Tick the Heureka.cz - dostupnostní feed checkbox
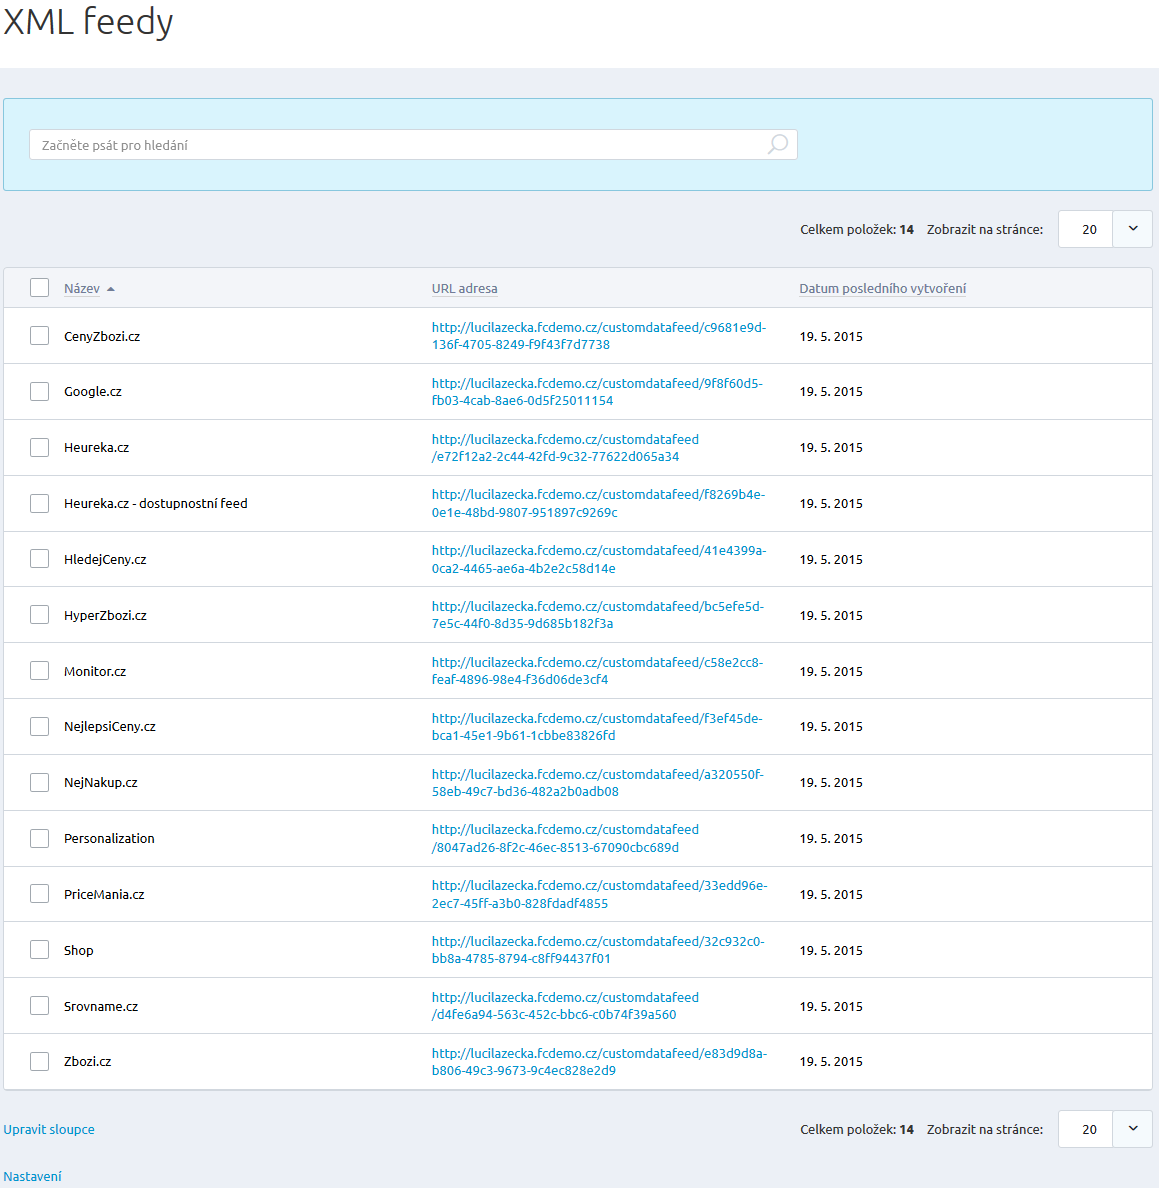Image resolution: width=1159 pixels, height=1188 pixels. [x=39, y=504]
